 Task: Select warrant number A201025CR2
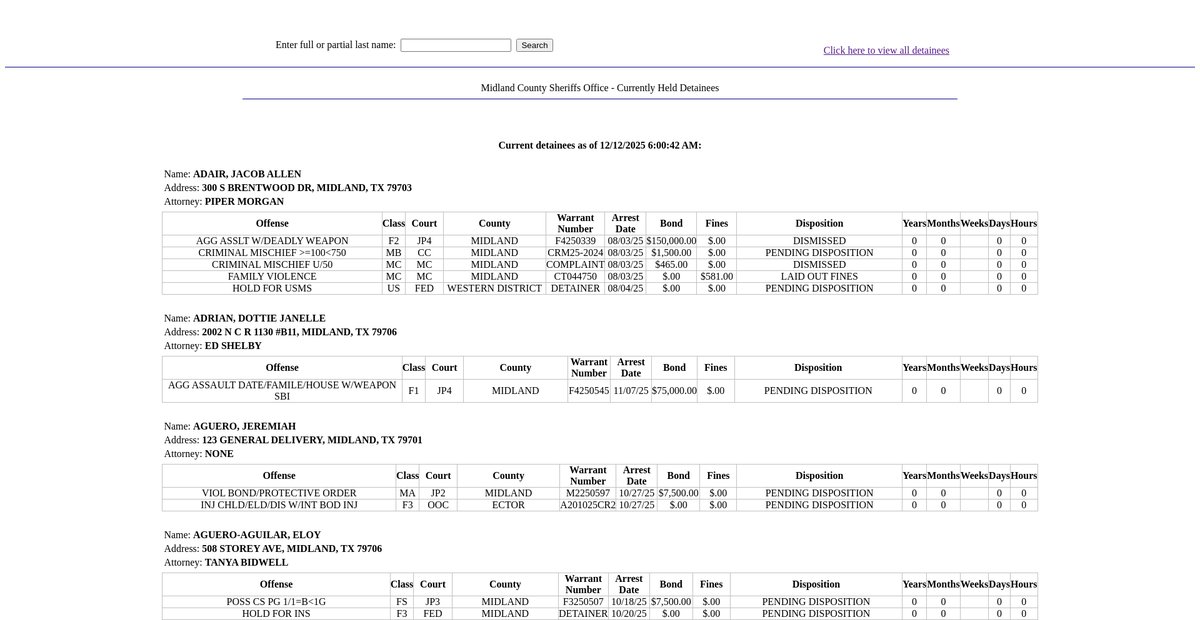point(587,505)
